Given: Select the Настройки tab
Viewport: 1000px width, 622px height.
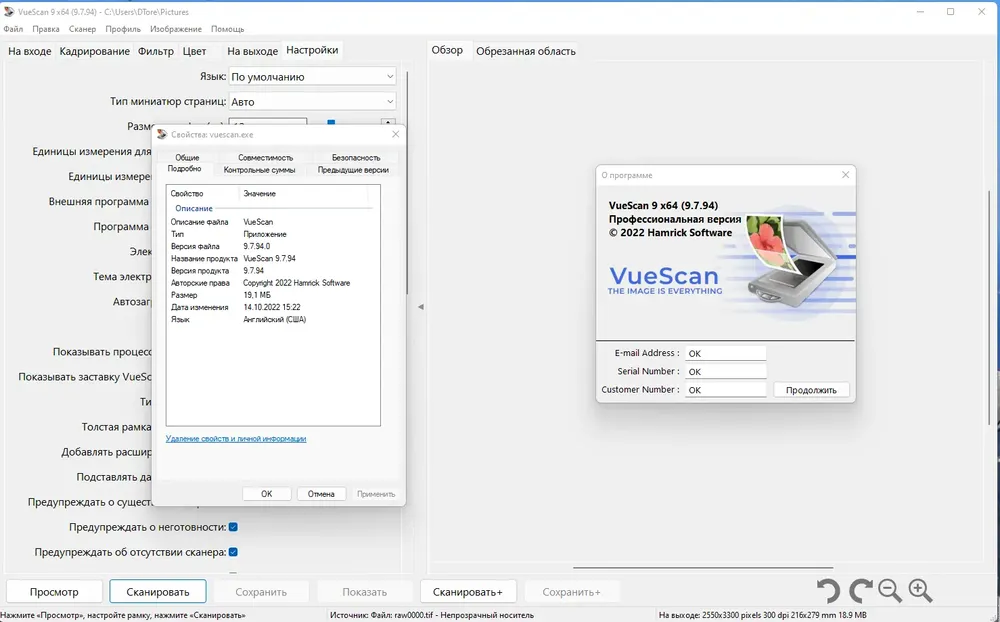Looking at the screenshot, I should click(x=312, y=50).
